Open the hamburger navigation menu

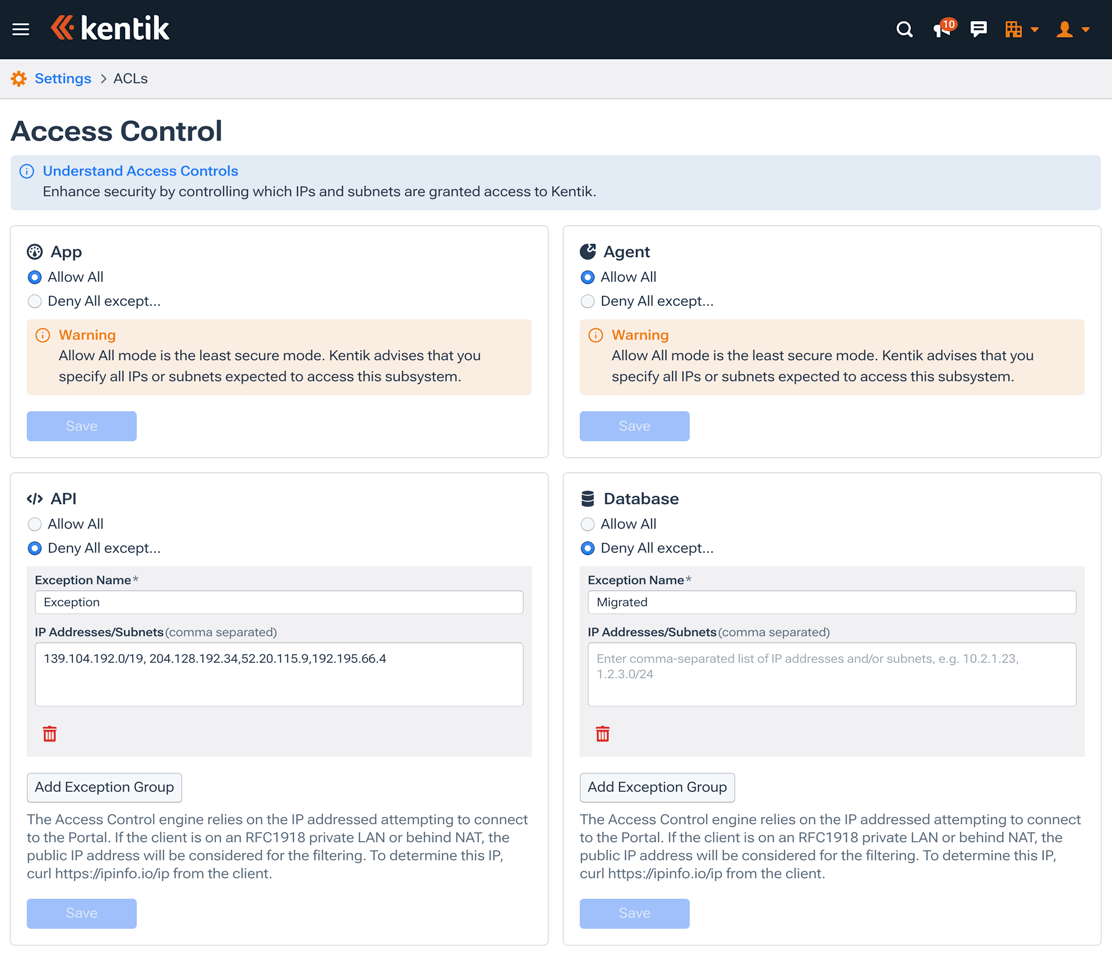(x=20, y=28)
